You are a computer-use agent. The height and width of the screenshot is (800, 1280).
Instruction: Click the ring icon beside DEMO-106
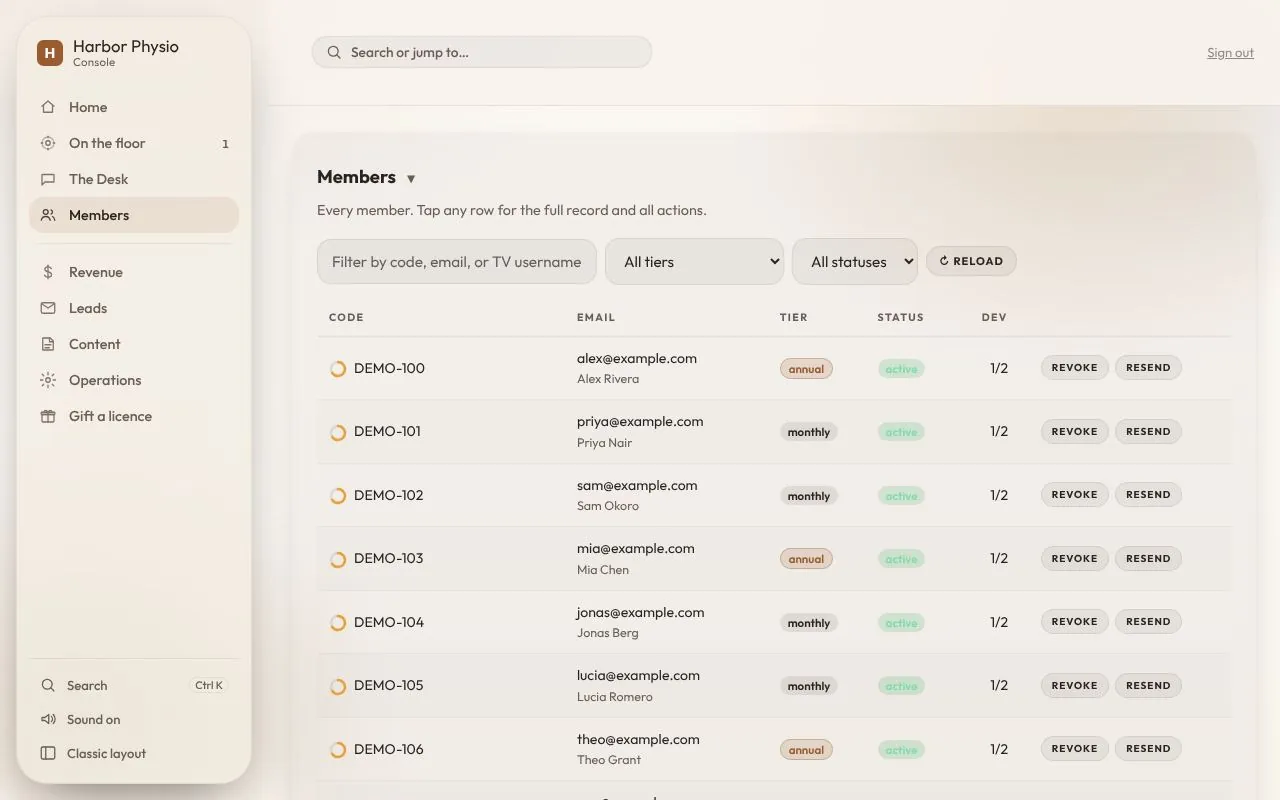[338, 749]
